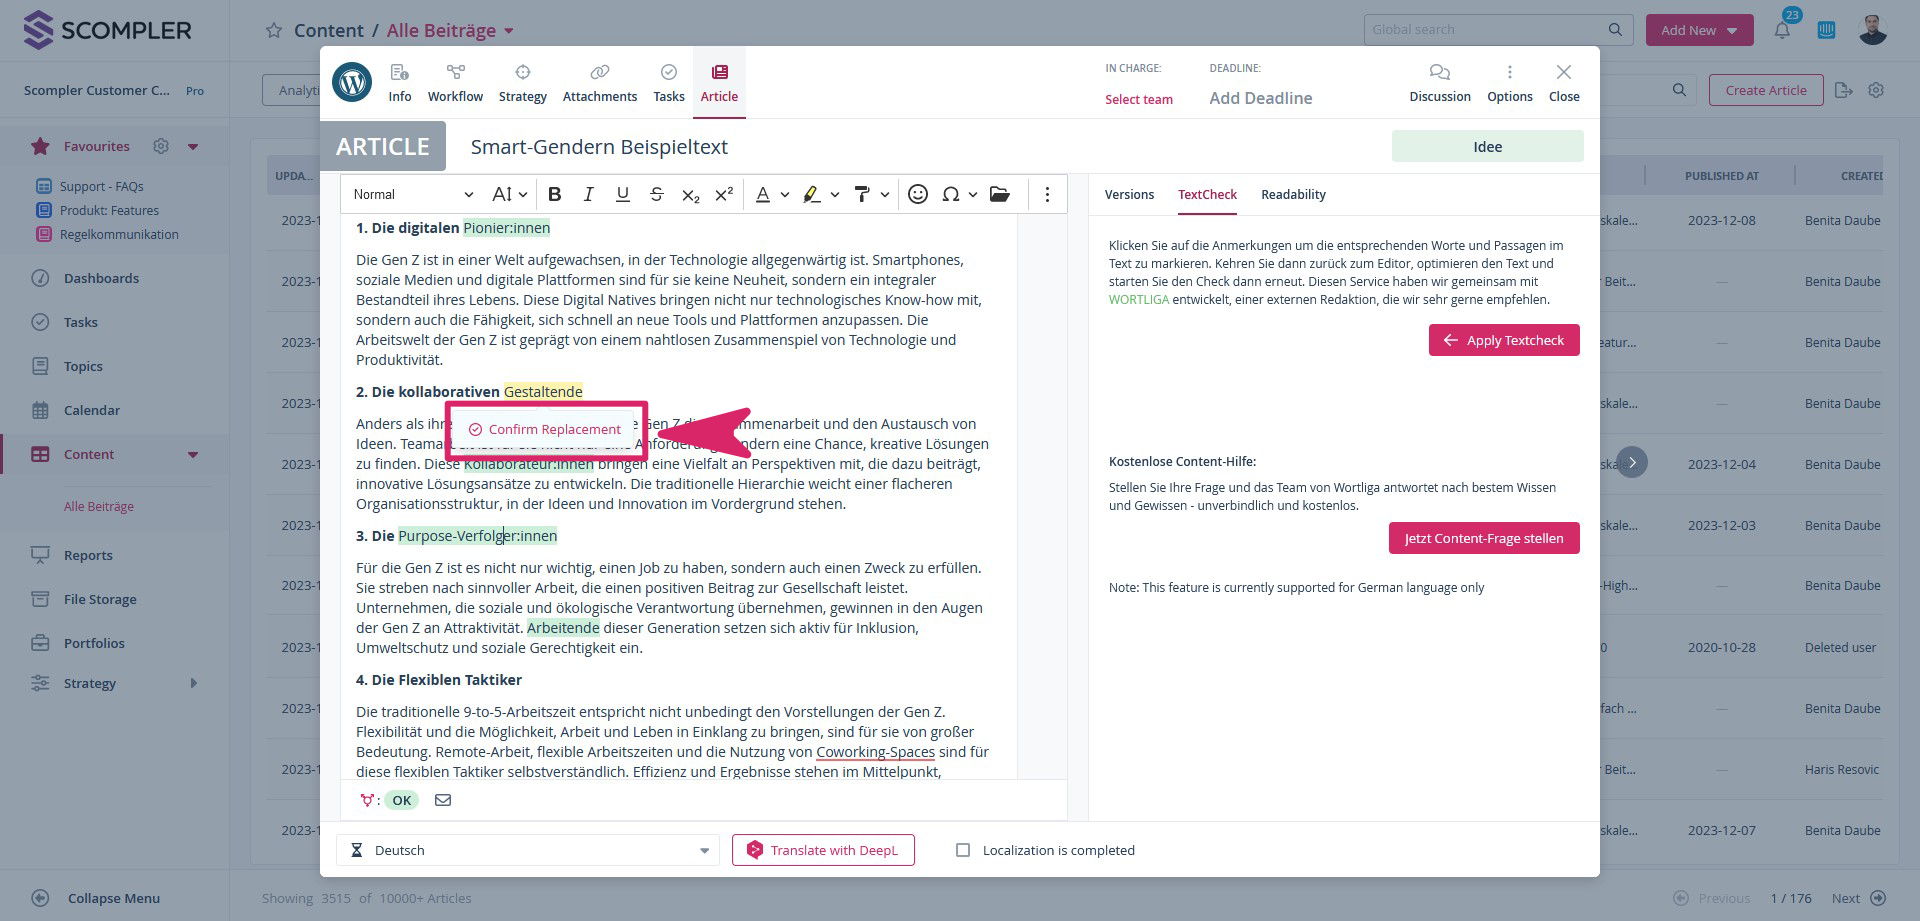Viewport: 1920px width, 921px height.
Task: Switch to the Readability tab
Action: click(x=1293, y=195)
